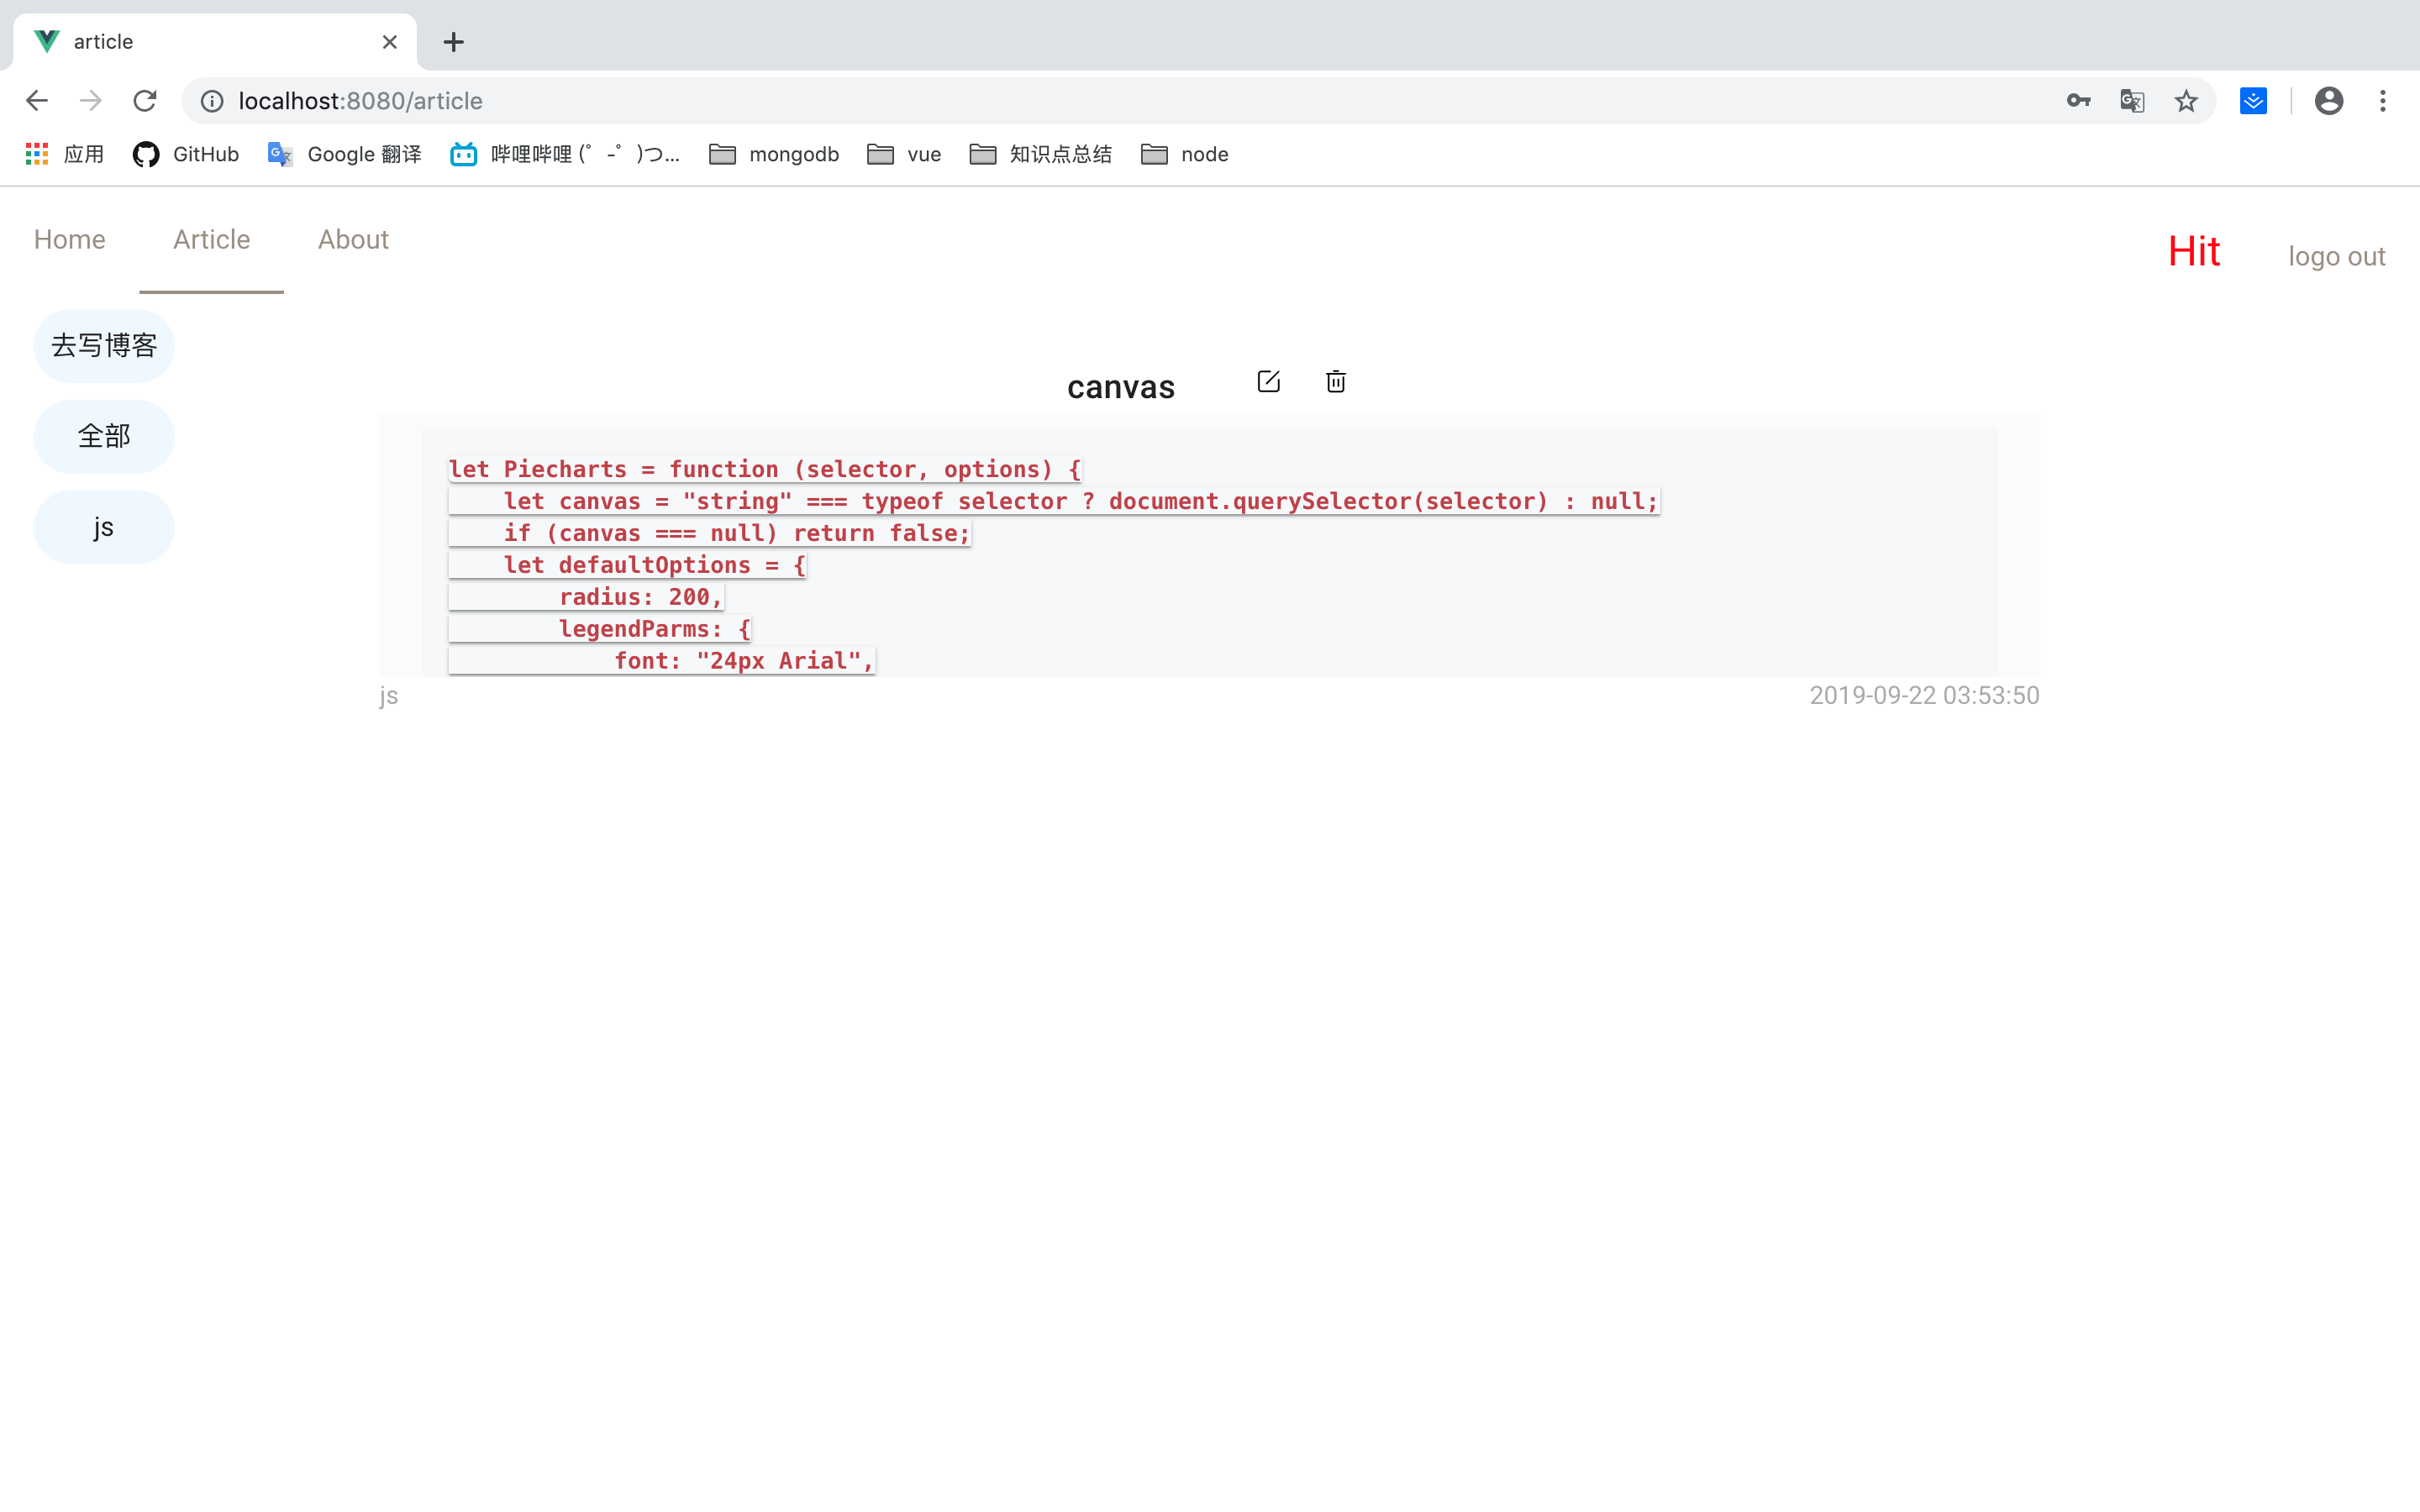Go back with the browser back arrow
Viewport: 2420px width, 1512px height.
(x=37, y=101)
